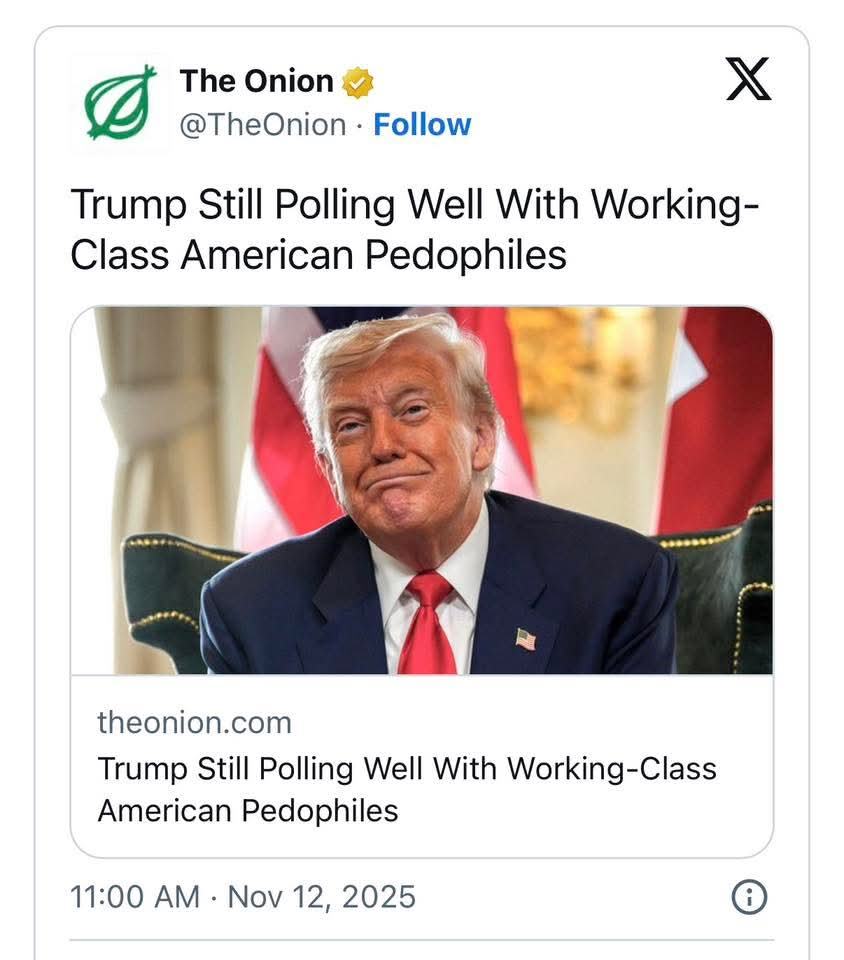The image size is (844, 960).
Task: Click the tweet info circle icon
Action: 749,897
